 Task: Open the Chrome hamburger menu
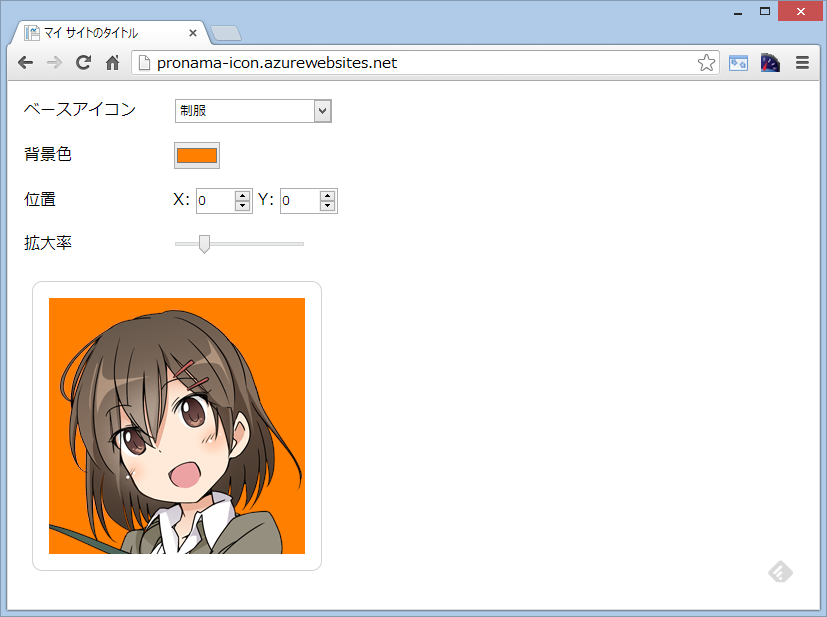tap(802, 63)
